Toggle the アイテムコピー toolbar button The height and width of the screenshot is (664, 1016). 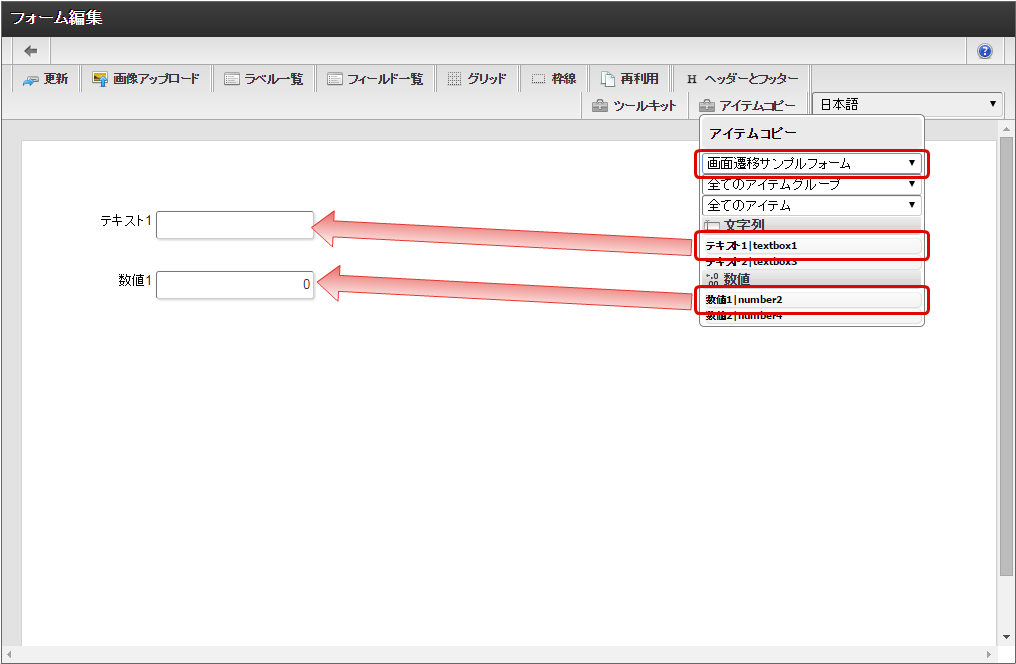tap(748, 106)
